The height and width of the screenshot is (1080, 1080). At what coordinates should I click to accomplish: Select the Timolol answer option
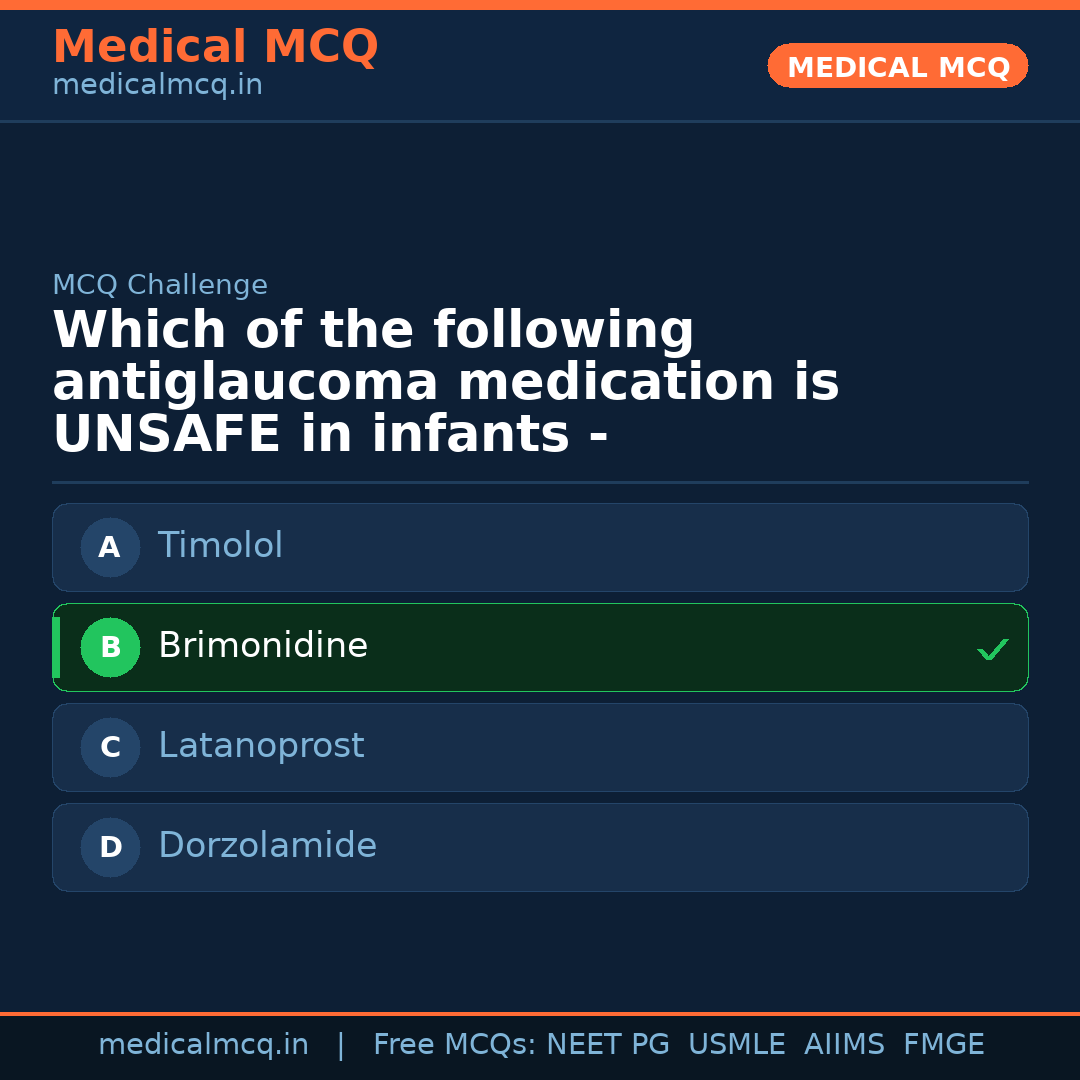click(x=540, y=547)
